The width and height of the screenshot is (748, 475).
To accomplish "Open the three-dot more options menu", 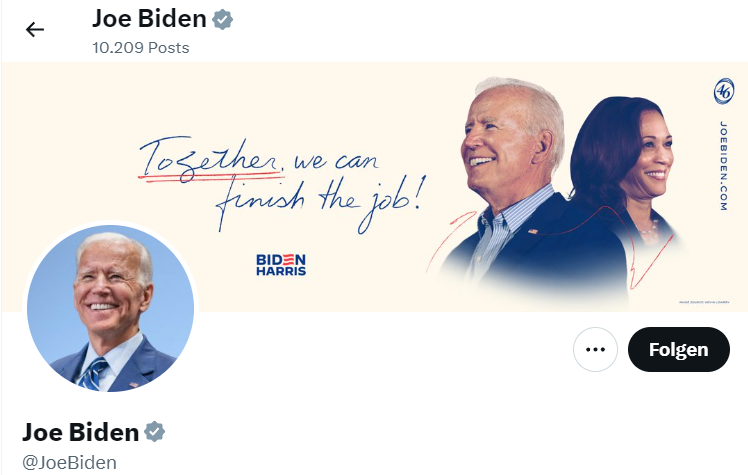I will (x=595, y=350).
